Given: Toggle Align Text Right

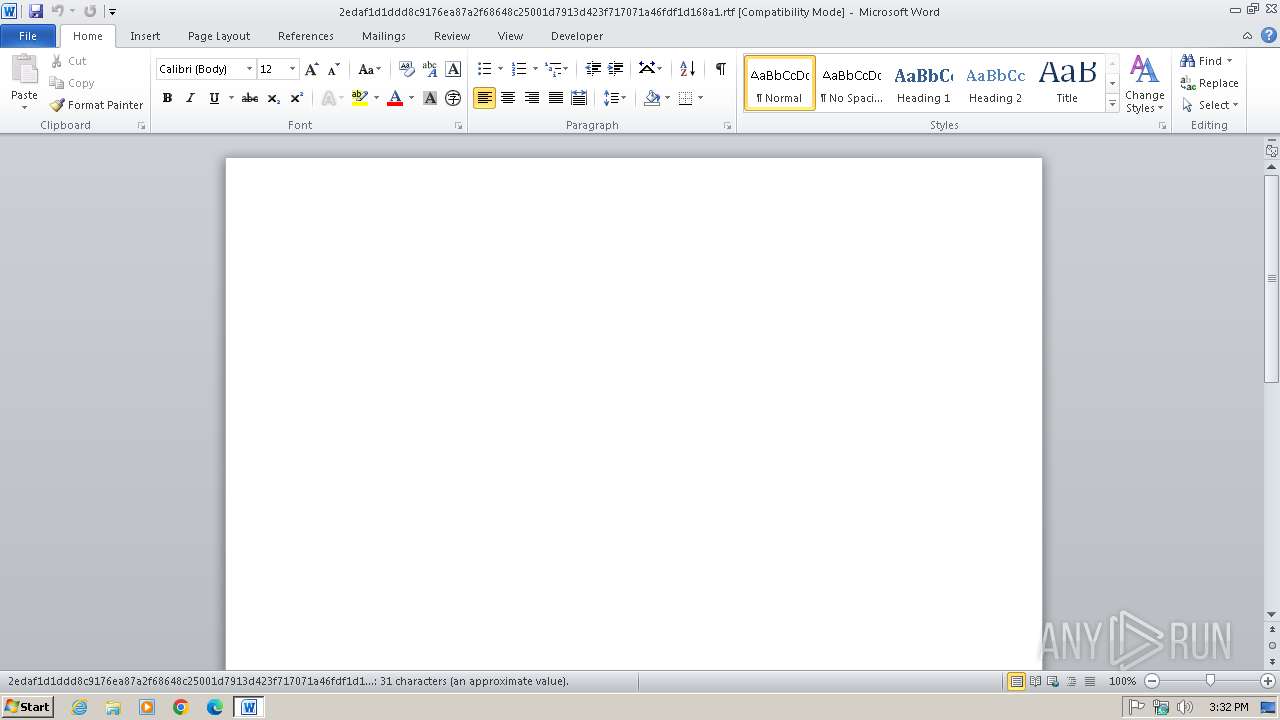Looking at the screenshot, I should [x=532, y=98].
